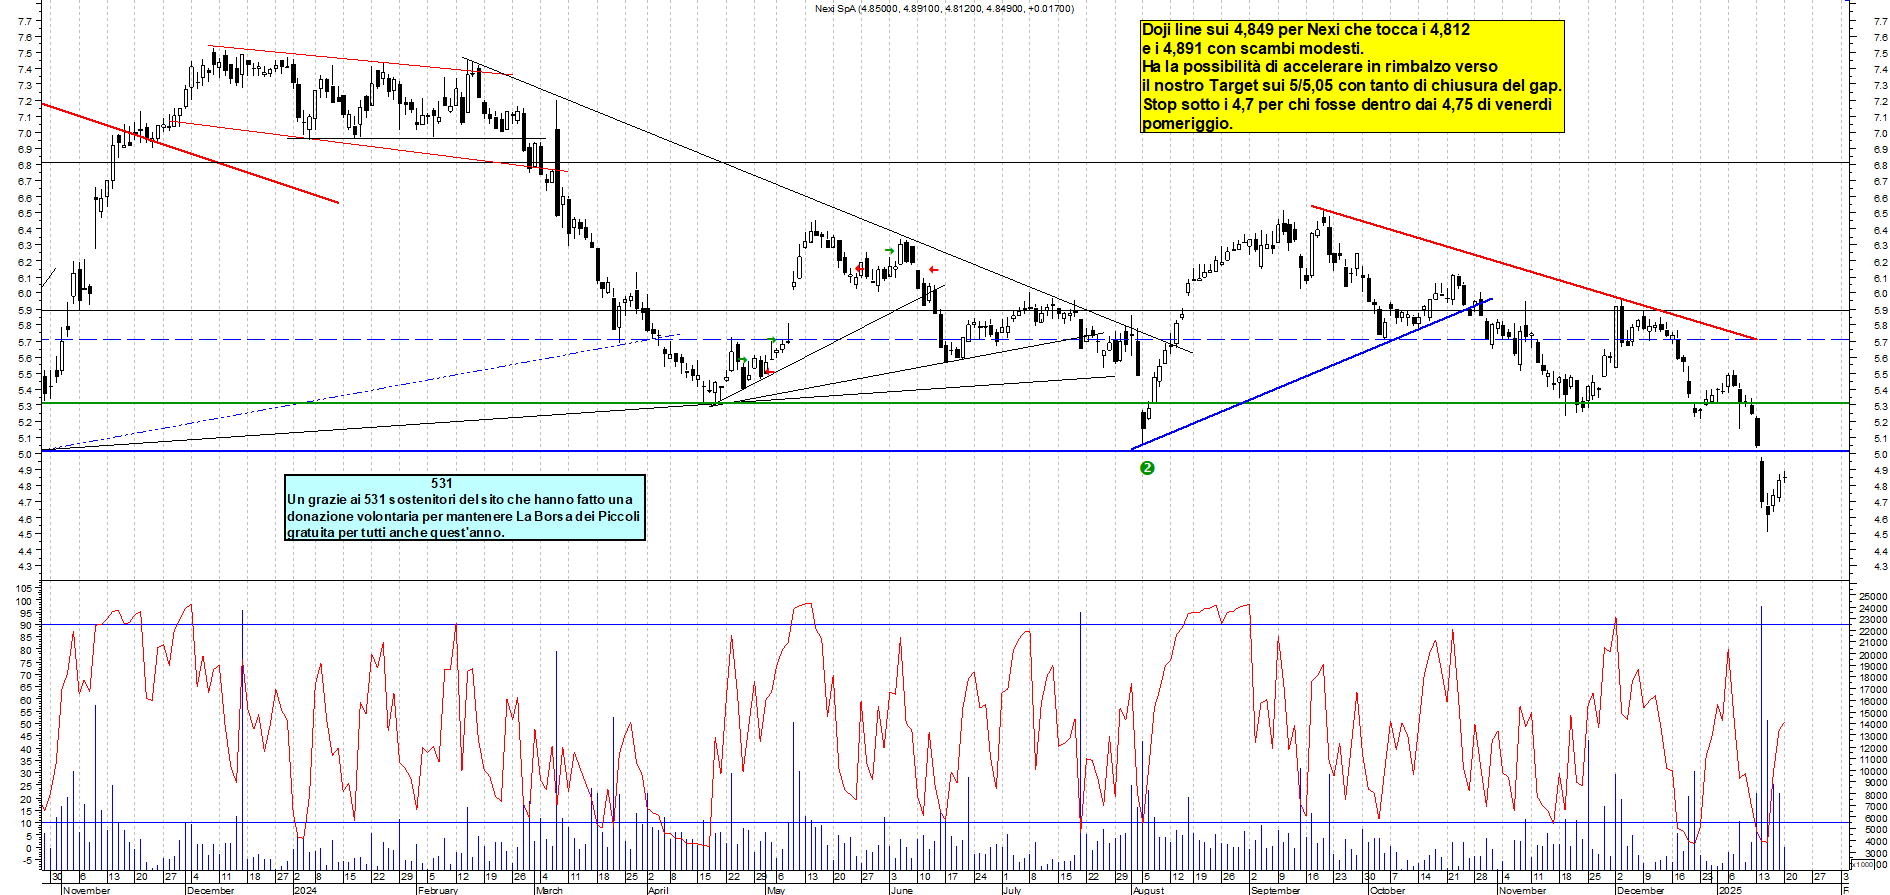
Task: Select the green horizontal support line at 5.3
Action: click(945, 403)
